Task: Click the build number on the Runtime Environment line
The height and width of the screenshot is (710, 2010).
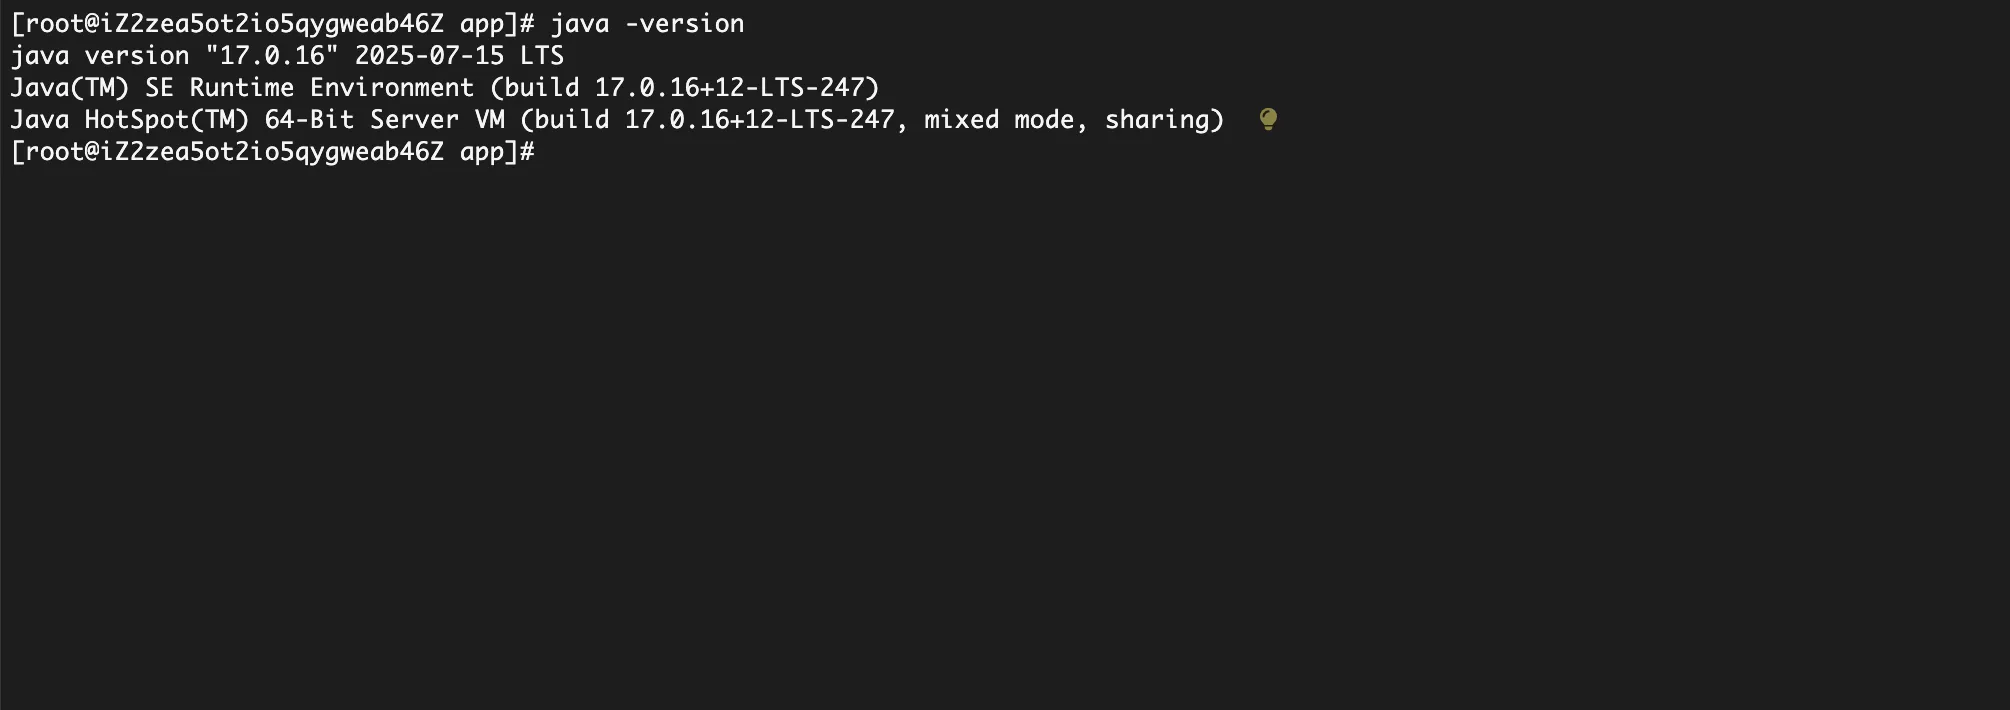Action: (737, 87)
